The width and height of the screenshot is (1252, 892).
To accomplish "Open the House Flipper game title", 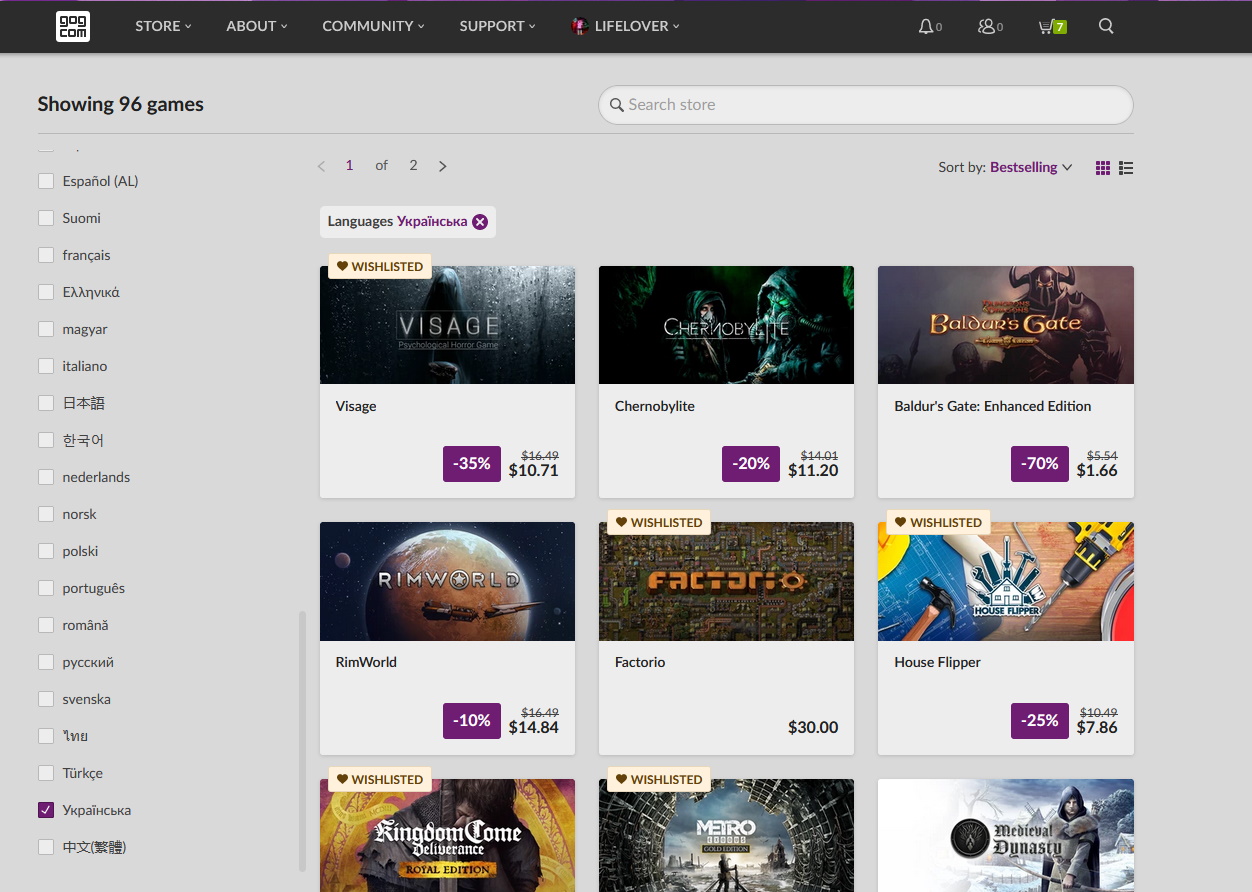I will pos(937,662).
